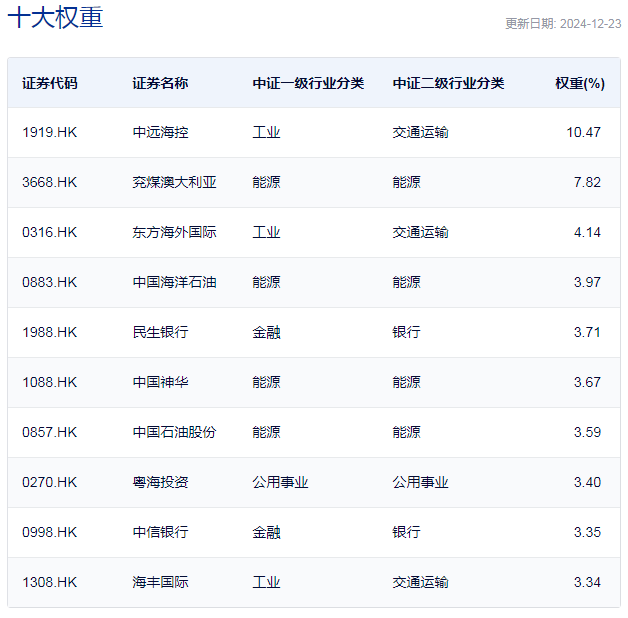628x618 pixels.
Task: Select the 中证二级行业分类 column header
Action: click(448, 83)
